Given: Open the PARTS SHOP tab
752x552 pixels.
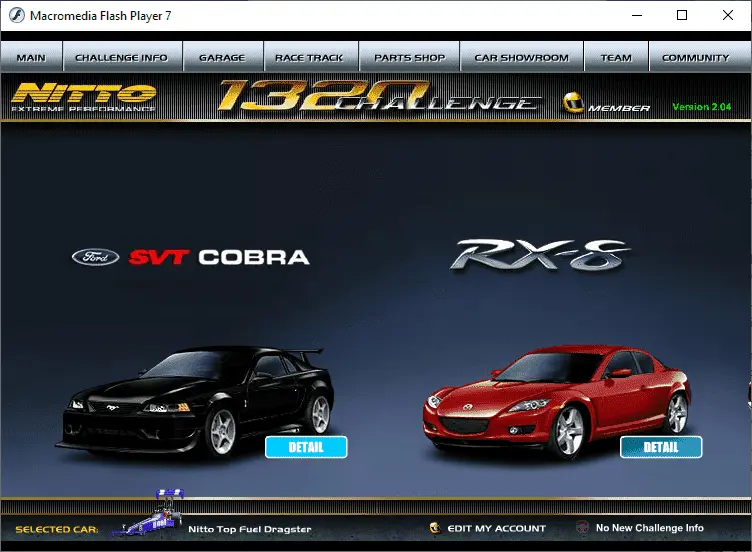Looking at the screenshot, I should coord(409,58).
